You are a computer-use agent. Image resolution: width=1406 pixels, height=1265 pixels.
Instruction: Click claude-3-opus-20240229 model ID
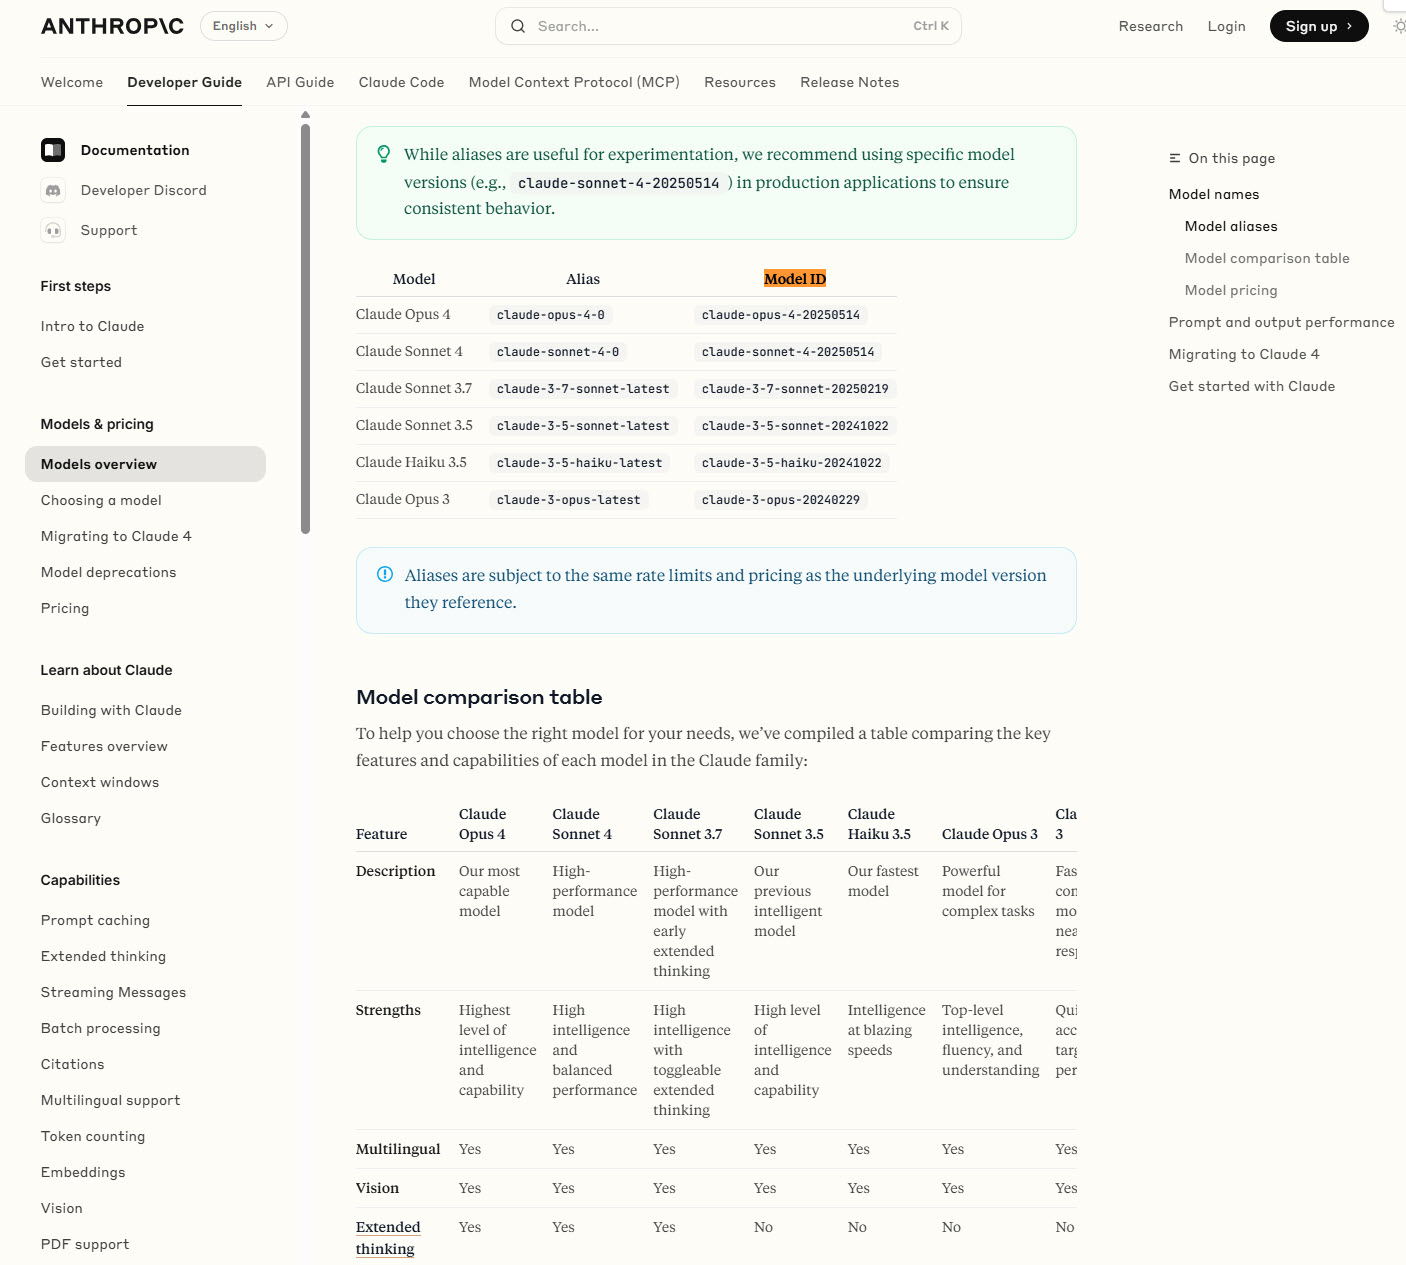click(781, 500)
